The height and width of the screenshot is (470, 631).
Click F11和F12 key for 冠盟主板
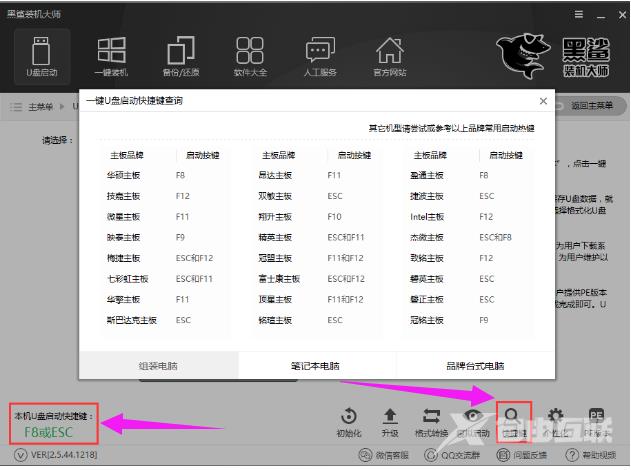345,258
